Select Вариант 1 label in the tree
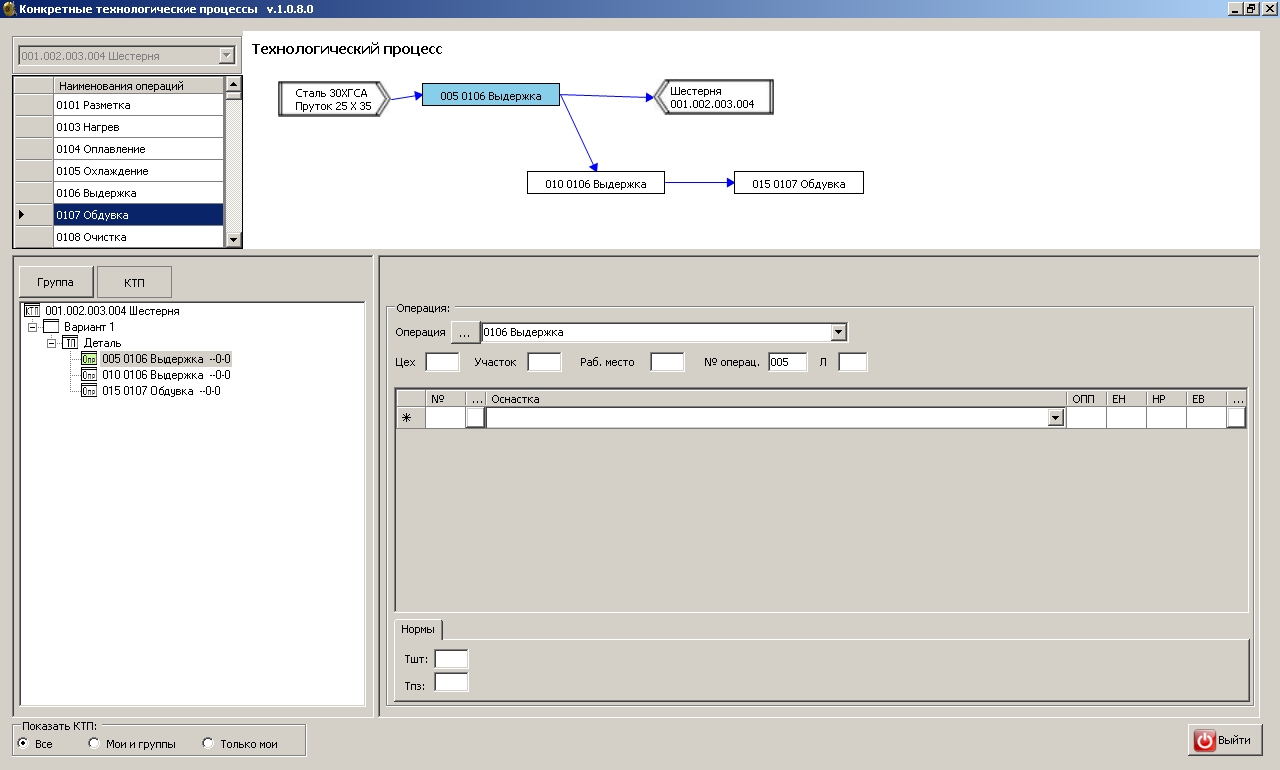Screen dimensions: 1280x770 tap(89, 327)
